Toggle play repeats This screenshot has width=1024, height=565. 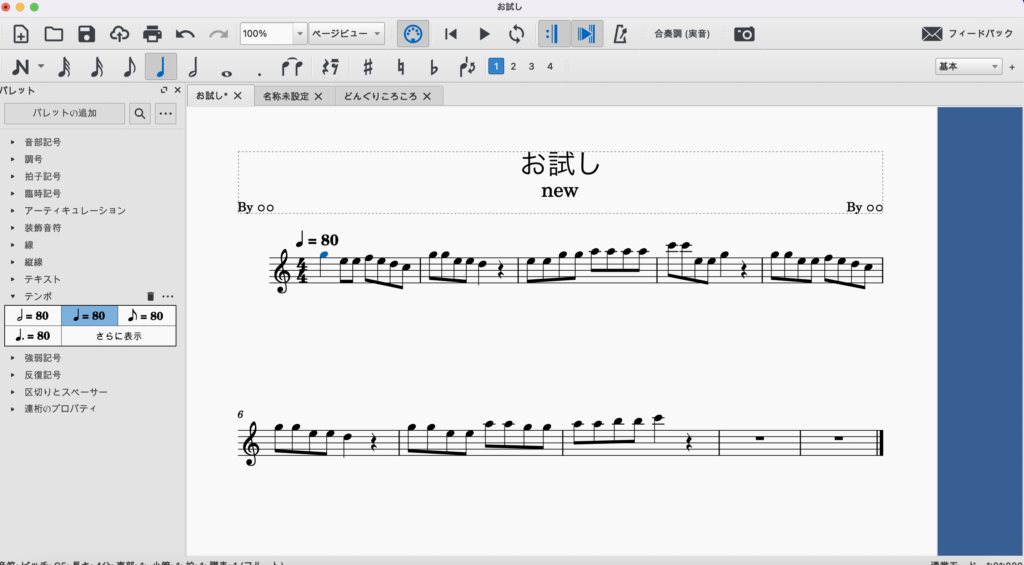tap(554, 33)
